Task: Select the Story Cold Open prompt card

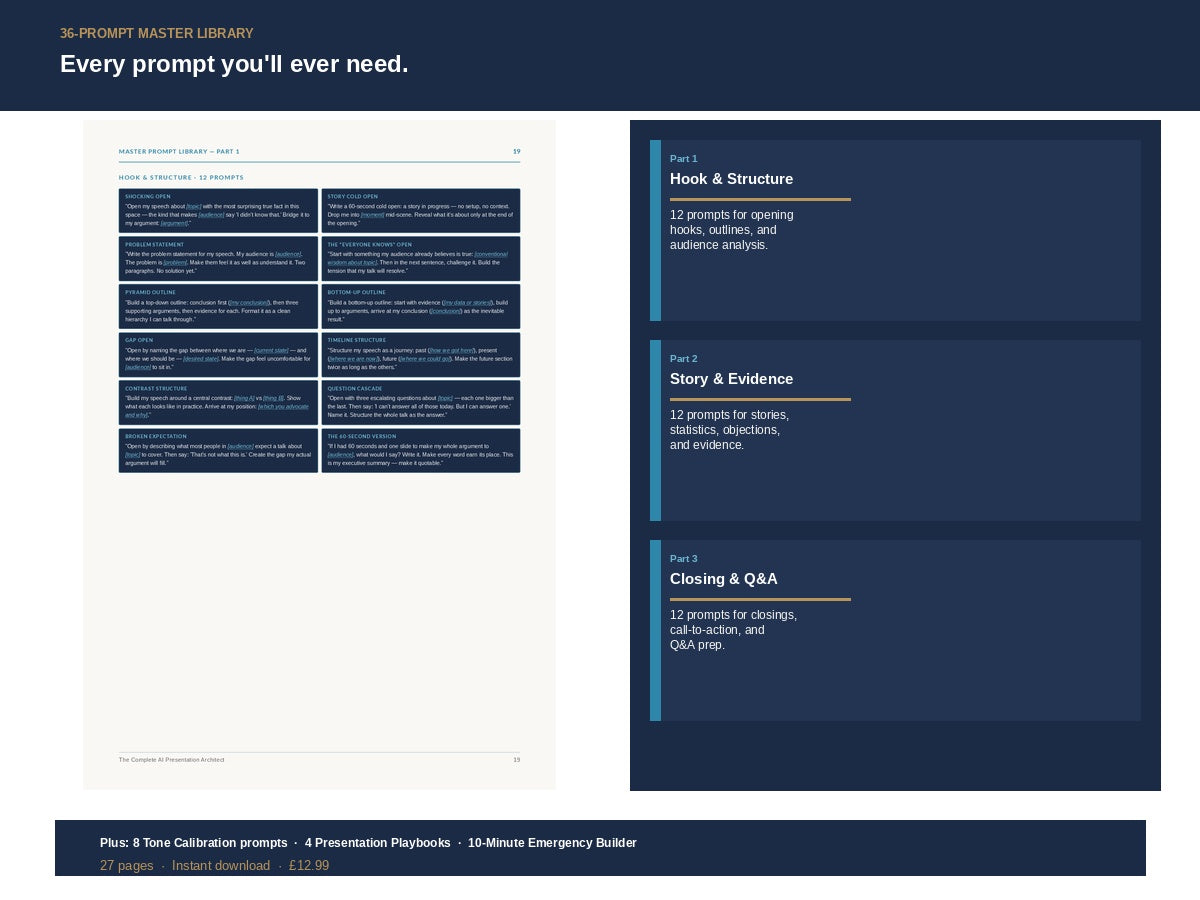Action: [421, 210]
